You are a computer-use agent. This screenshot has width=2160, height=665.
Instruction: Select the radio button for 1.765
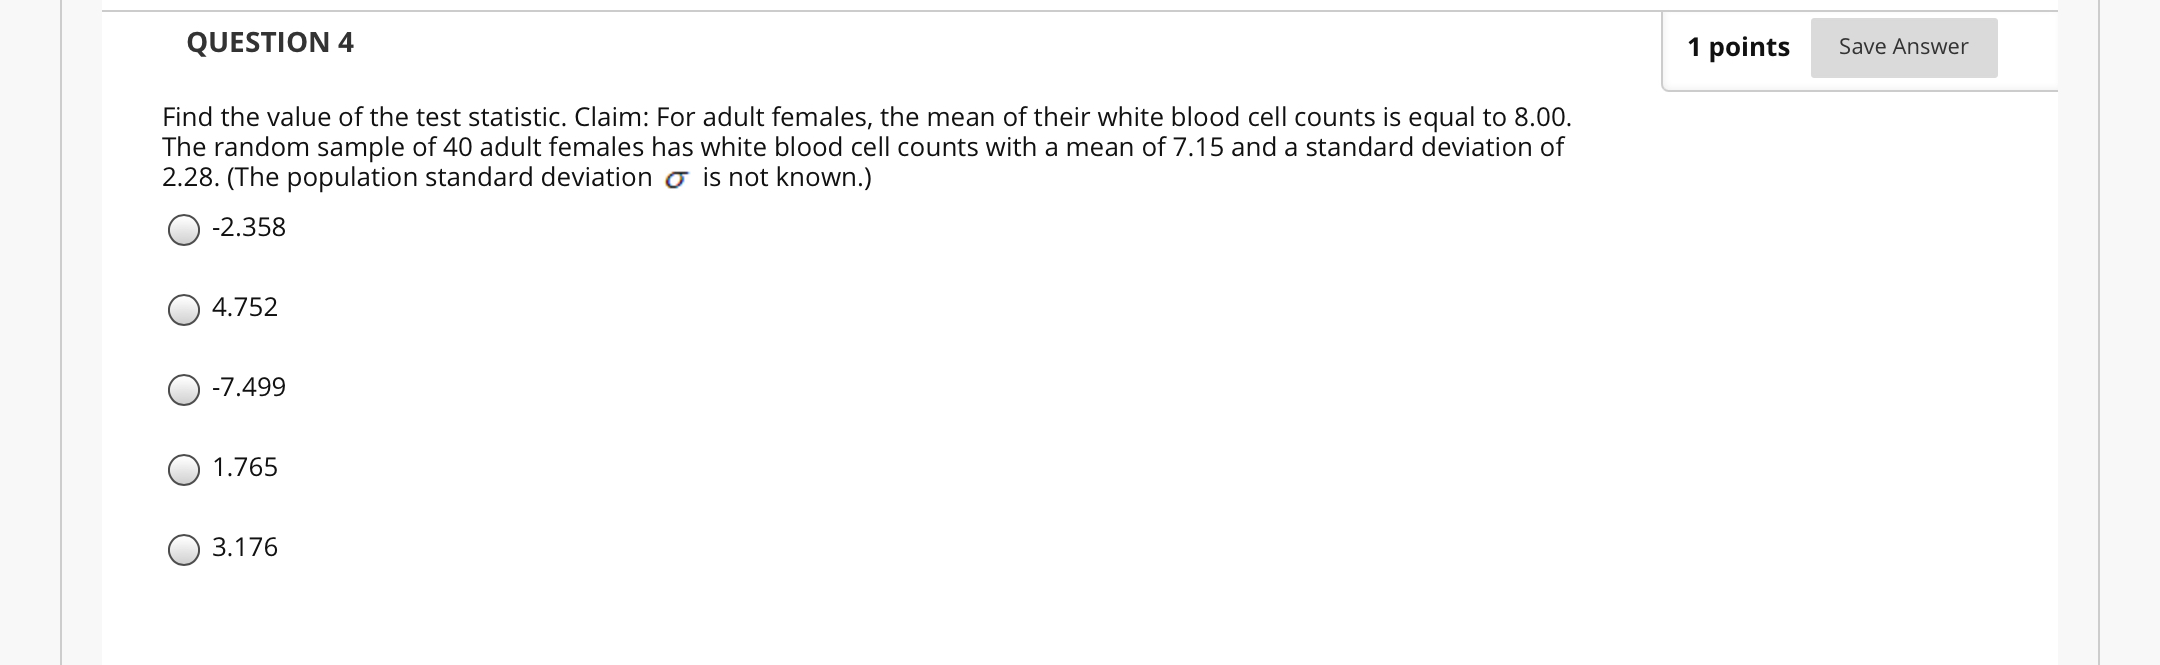pyautogui.click(x=183, y=471)
